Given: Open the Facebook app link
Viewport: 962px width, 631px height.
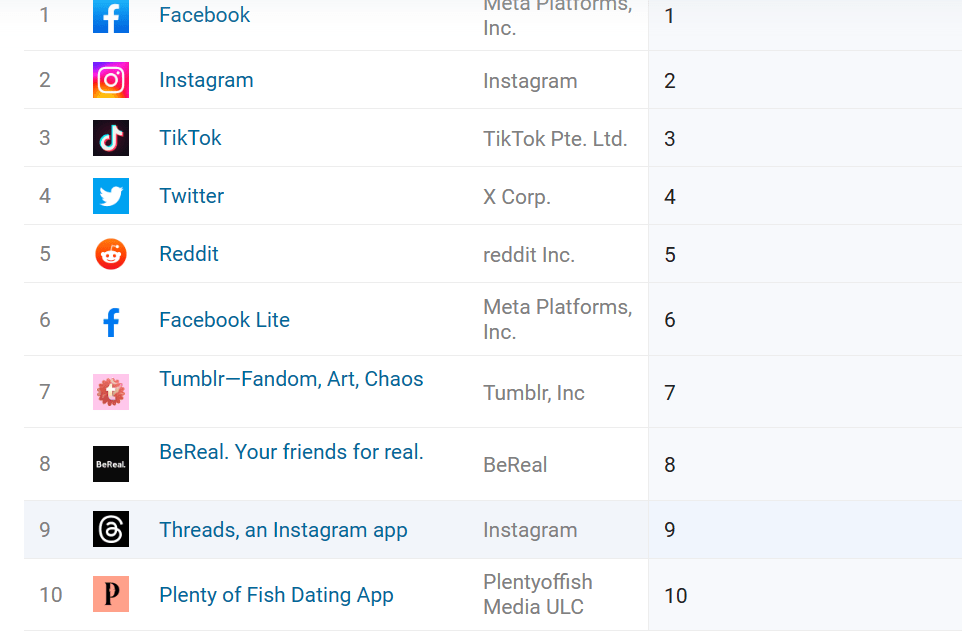Looking at the screenshot, I should (204, 15).
